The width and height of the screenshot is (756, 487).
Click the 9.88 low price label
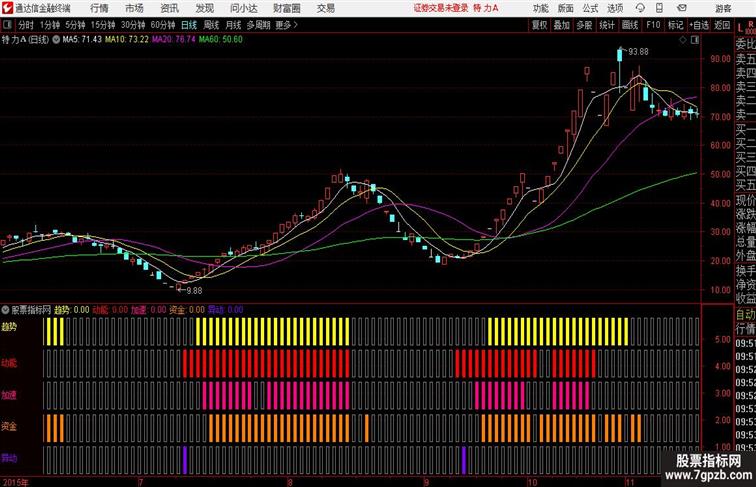point(194,291)
